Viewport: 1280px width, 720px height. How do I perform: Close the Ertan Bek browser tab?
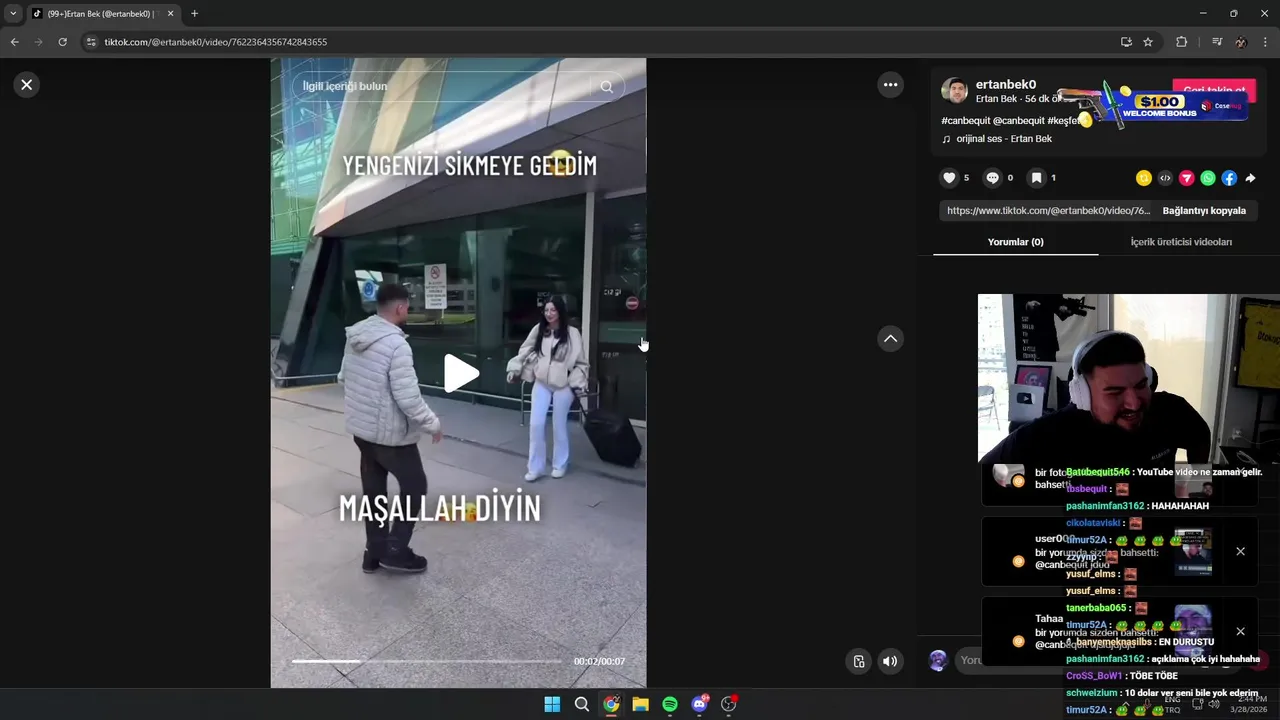point(170,14)
